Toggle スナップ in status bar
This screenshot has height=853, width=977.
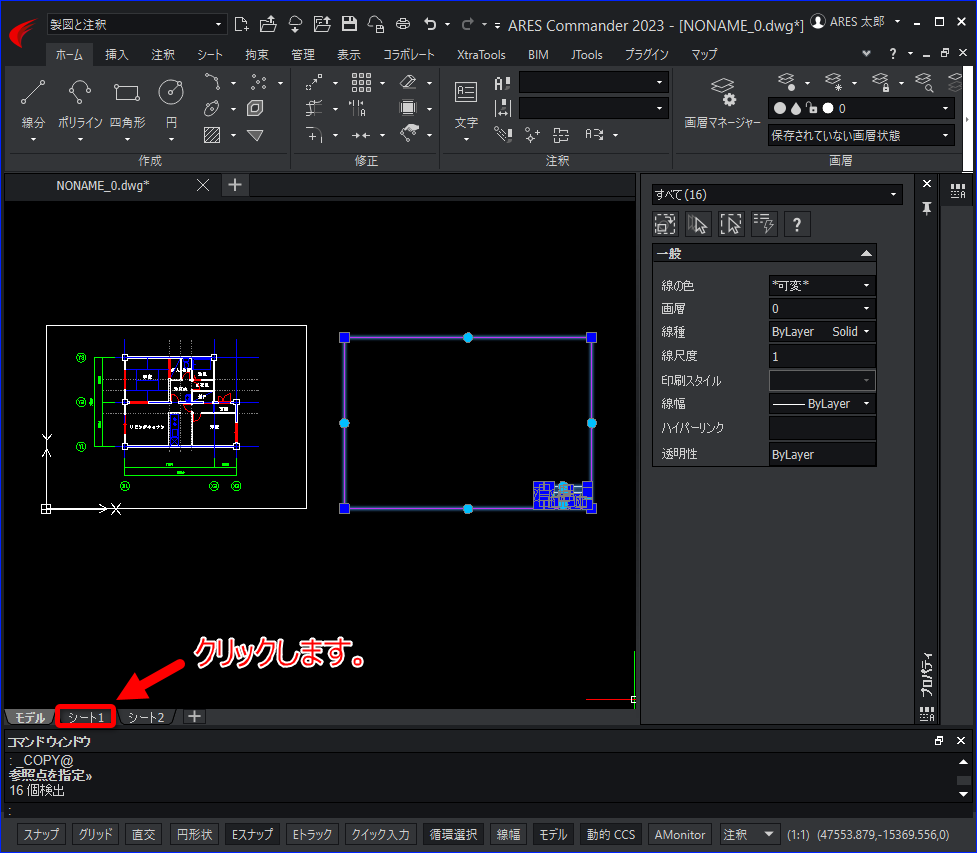pyautogui.click(x=41, y=834)
